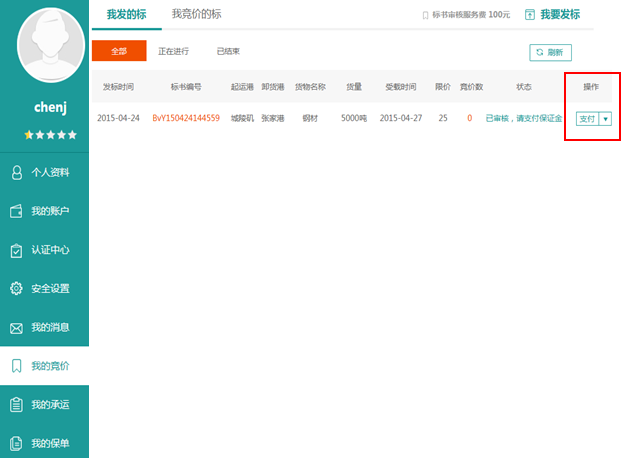Click the upload icon beside 我要发标
The width and height of the screenshot is (621, 458).
point(530,15)
